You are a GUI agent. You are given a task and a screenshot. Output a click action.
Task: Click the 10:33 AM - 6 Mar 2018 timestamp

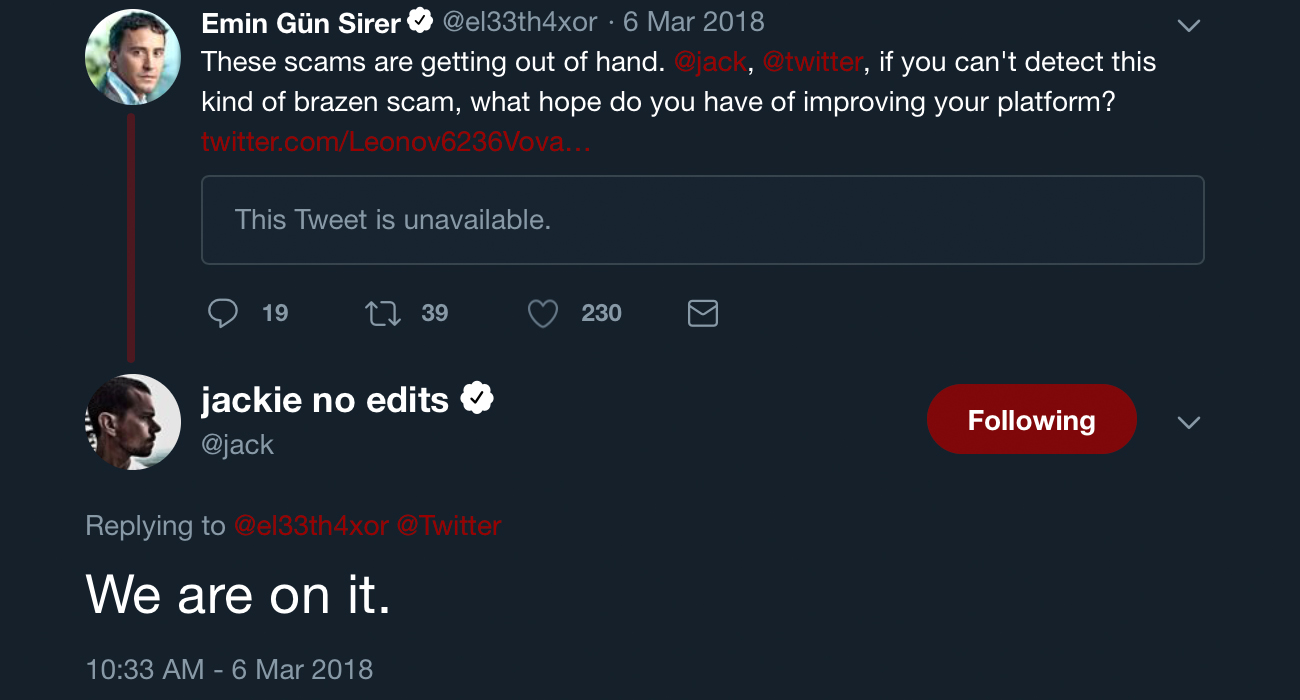230,669
